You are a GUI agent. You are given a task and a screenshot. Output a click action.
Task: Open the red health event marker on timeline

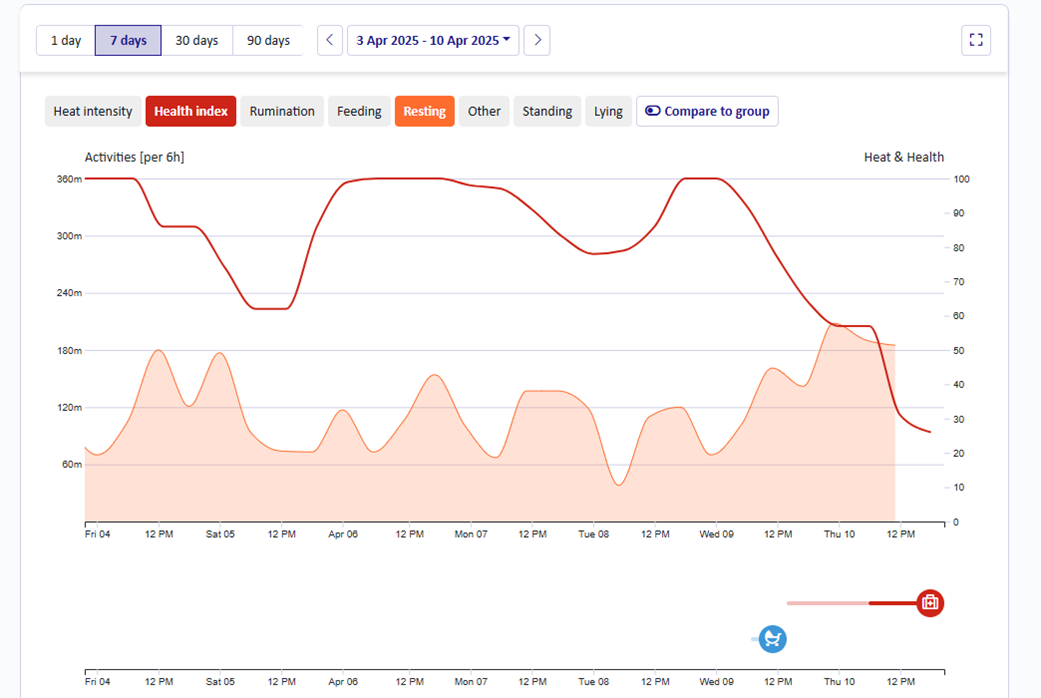point(929,603)
